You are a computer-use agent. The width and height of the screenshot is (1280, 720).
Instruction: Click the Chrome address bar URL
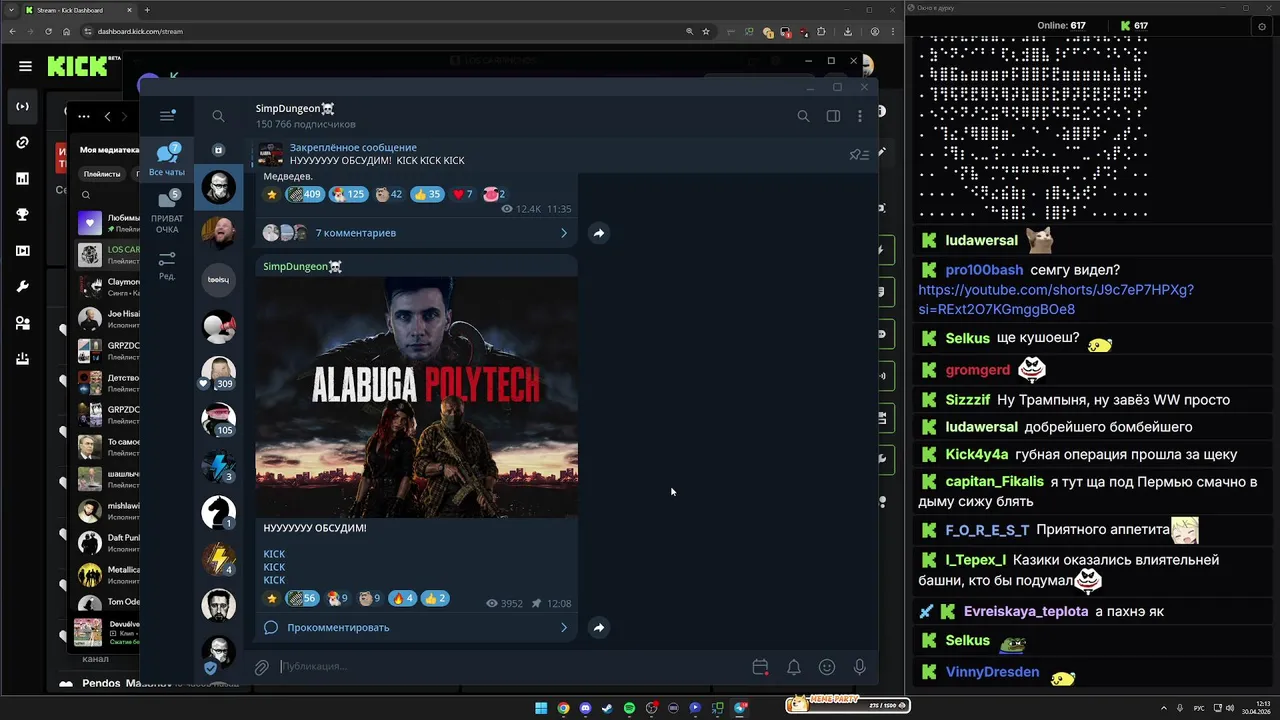[141, 31]
